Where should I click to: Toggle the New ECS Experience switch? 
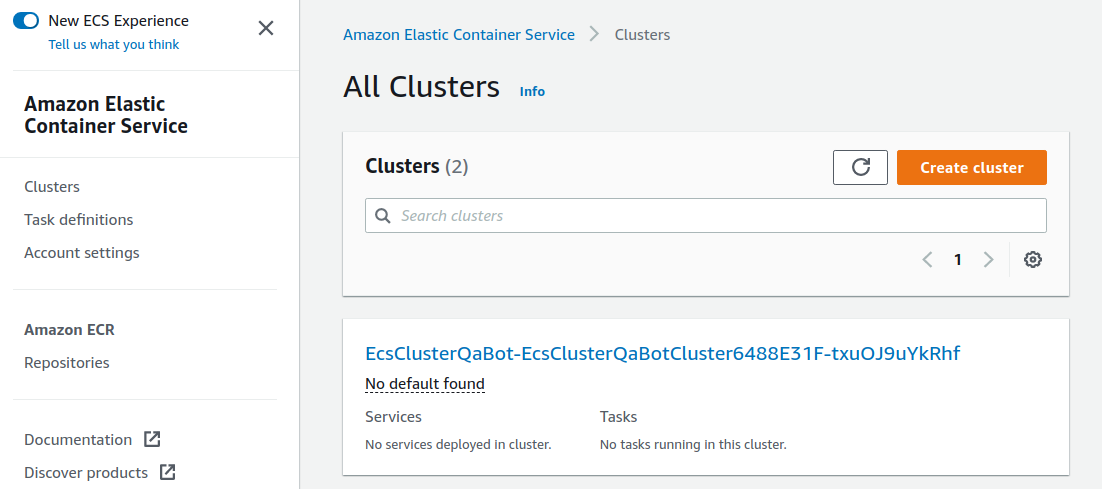[26, 20]
